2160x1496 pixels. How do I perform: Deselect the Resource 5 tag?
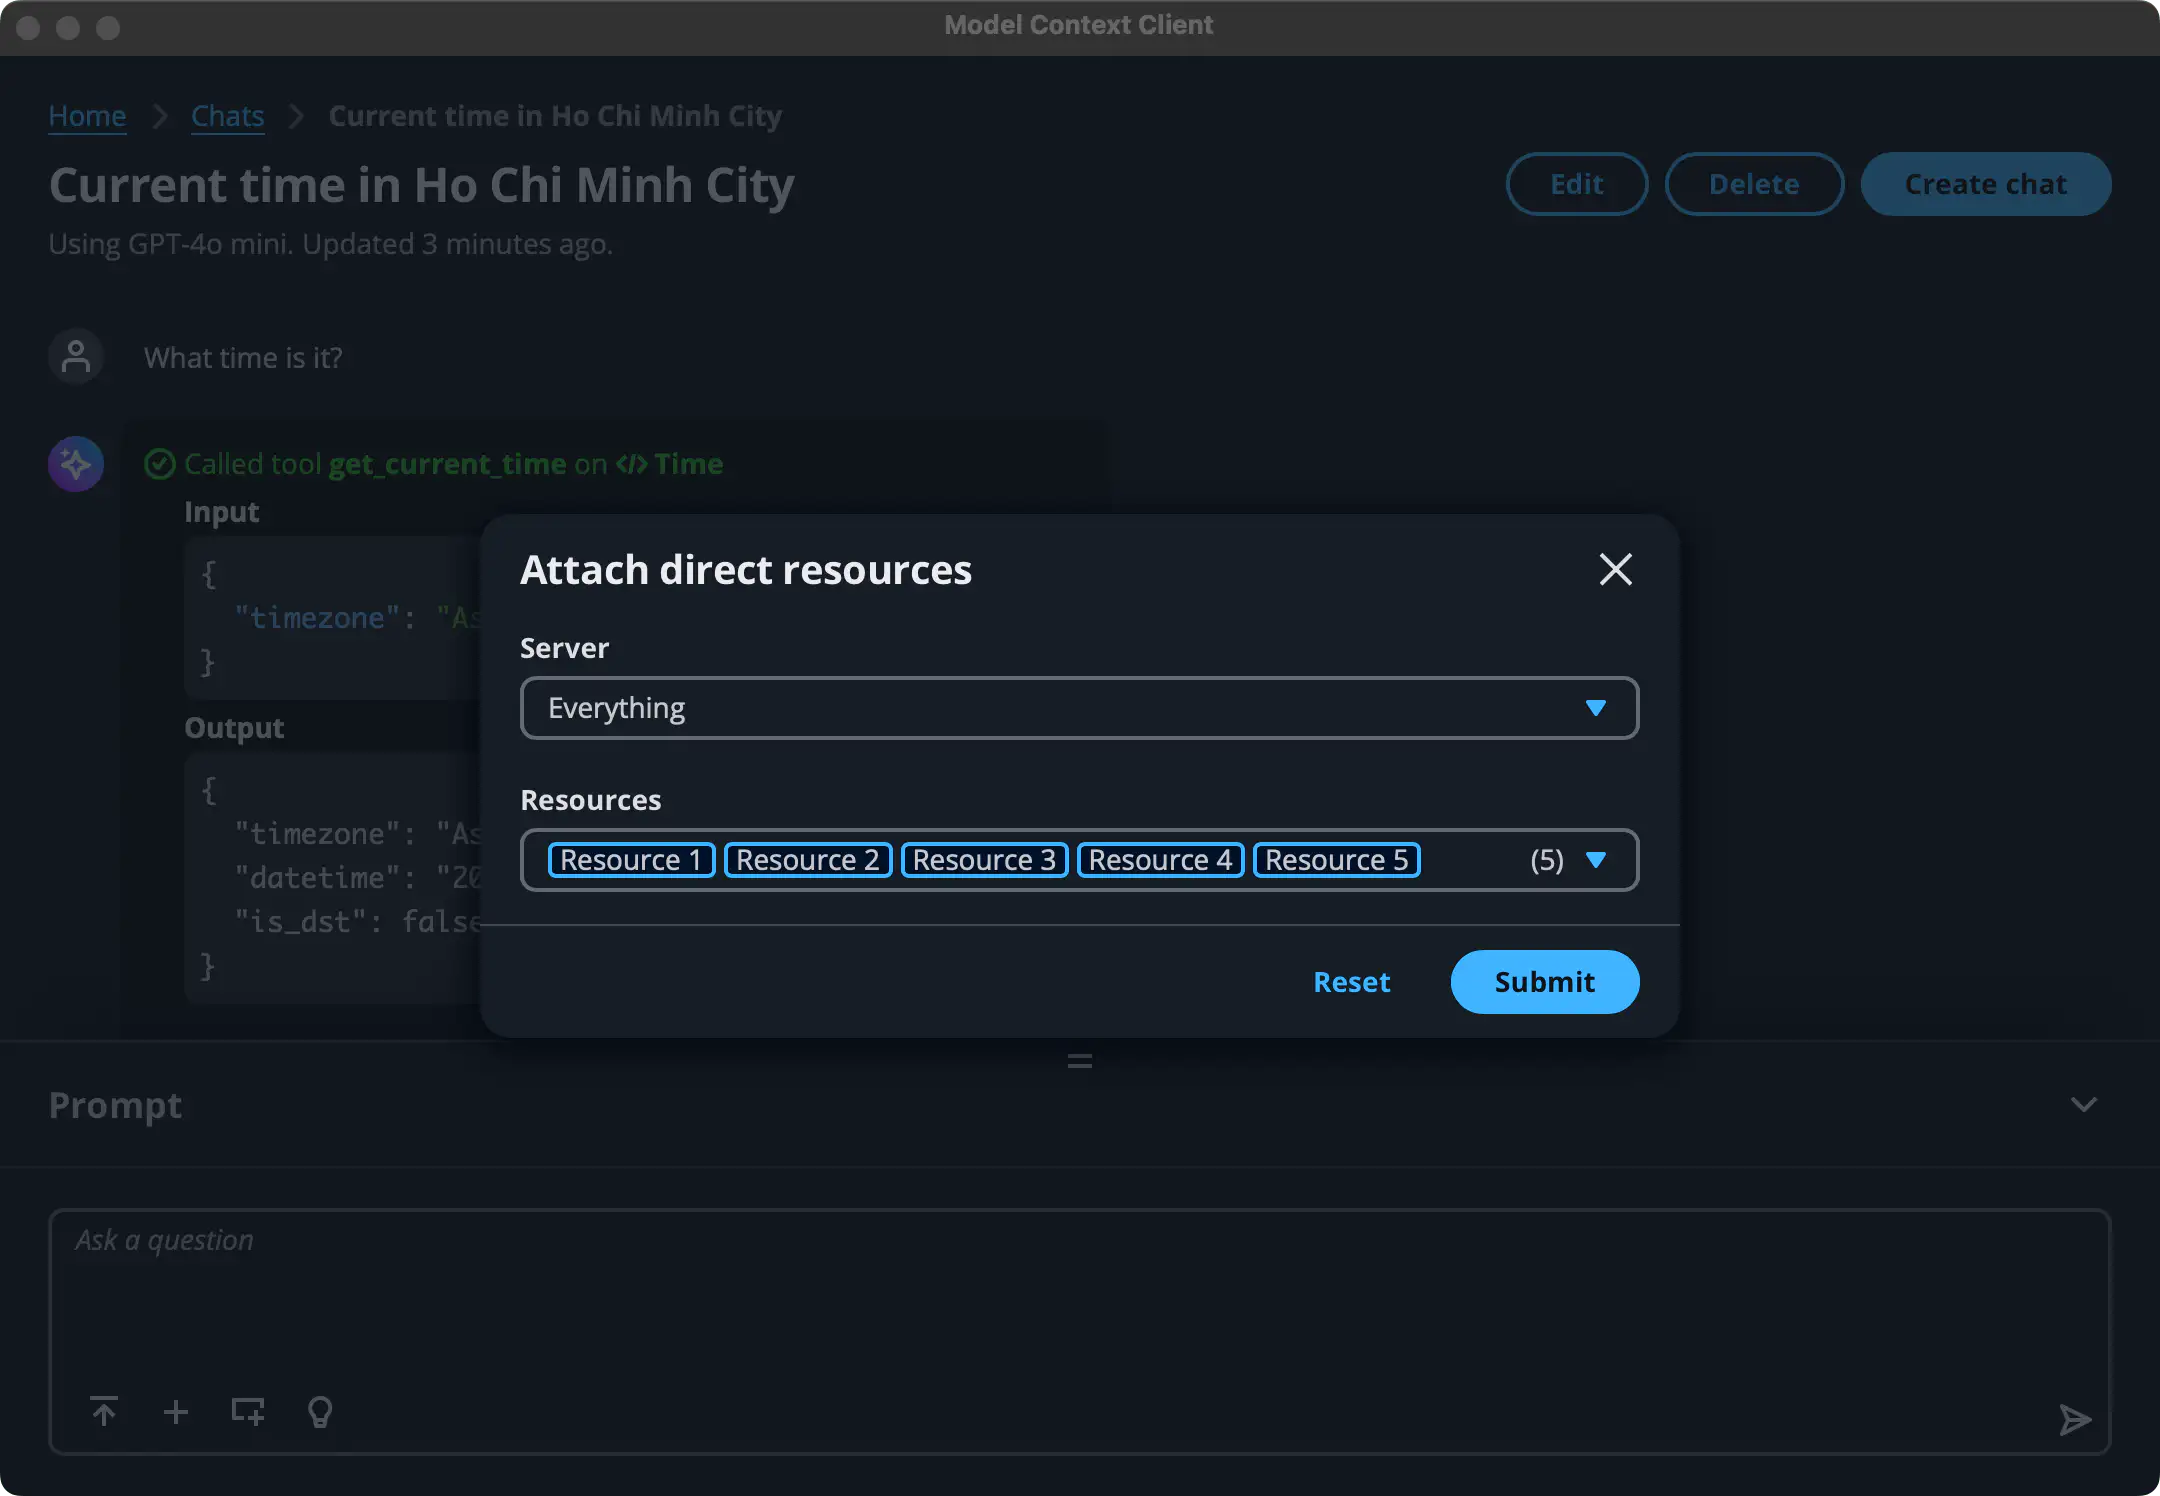pyautogui.click(x=1336, y=860)
